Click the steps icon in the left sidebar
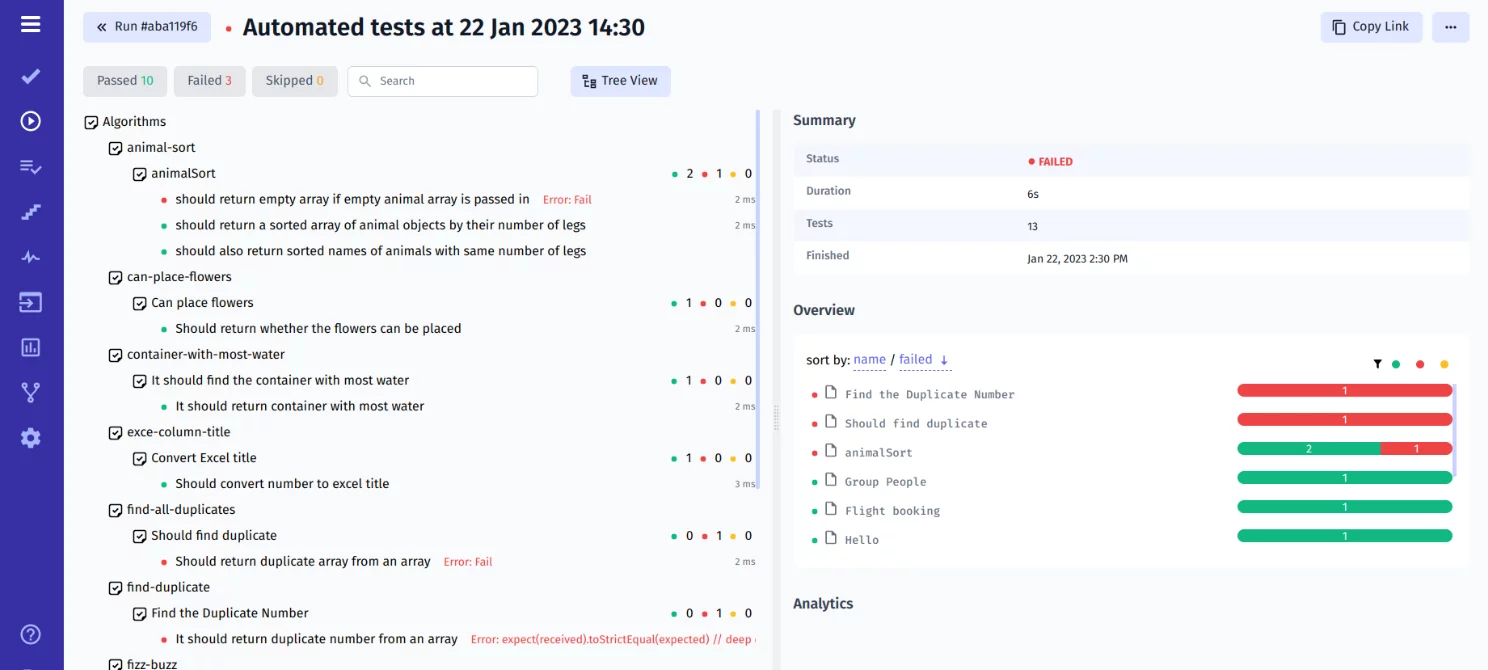The width and height of the screenshot is (1488, 670). pos(30,211)
